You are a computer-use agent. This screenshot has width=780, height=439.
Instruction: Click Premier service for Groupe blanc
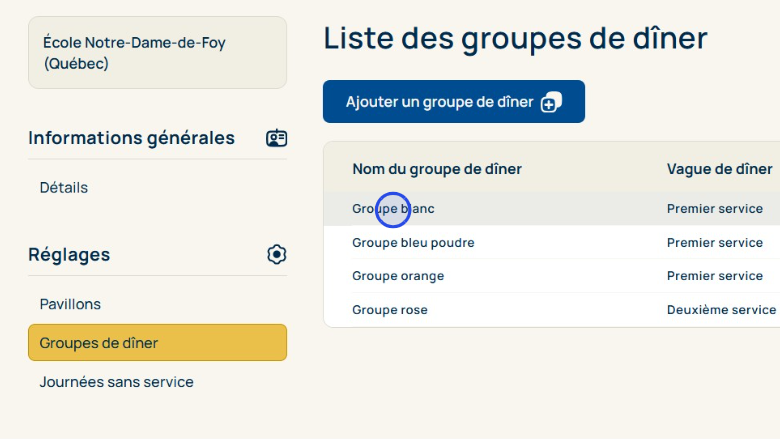[714, 209]
